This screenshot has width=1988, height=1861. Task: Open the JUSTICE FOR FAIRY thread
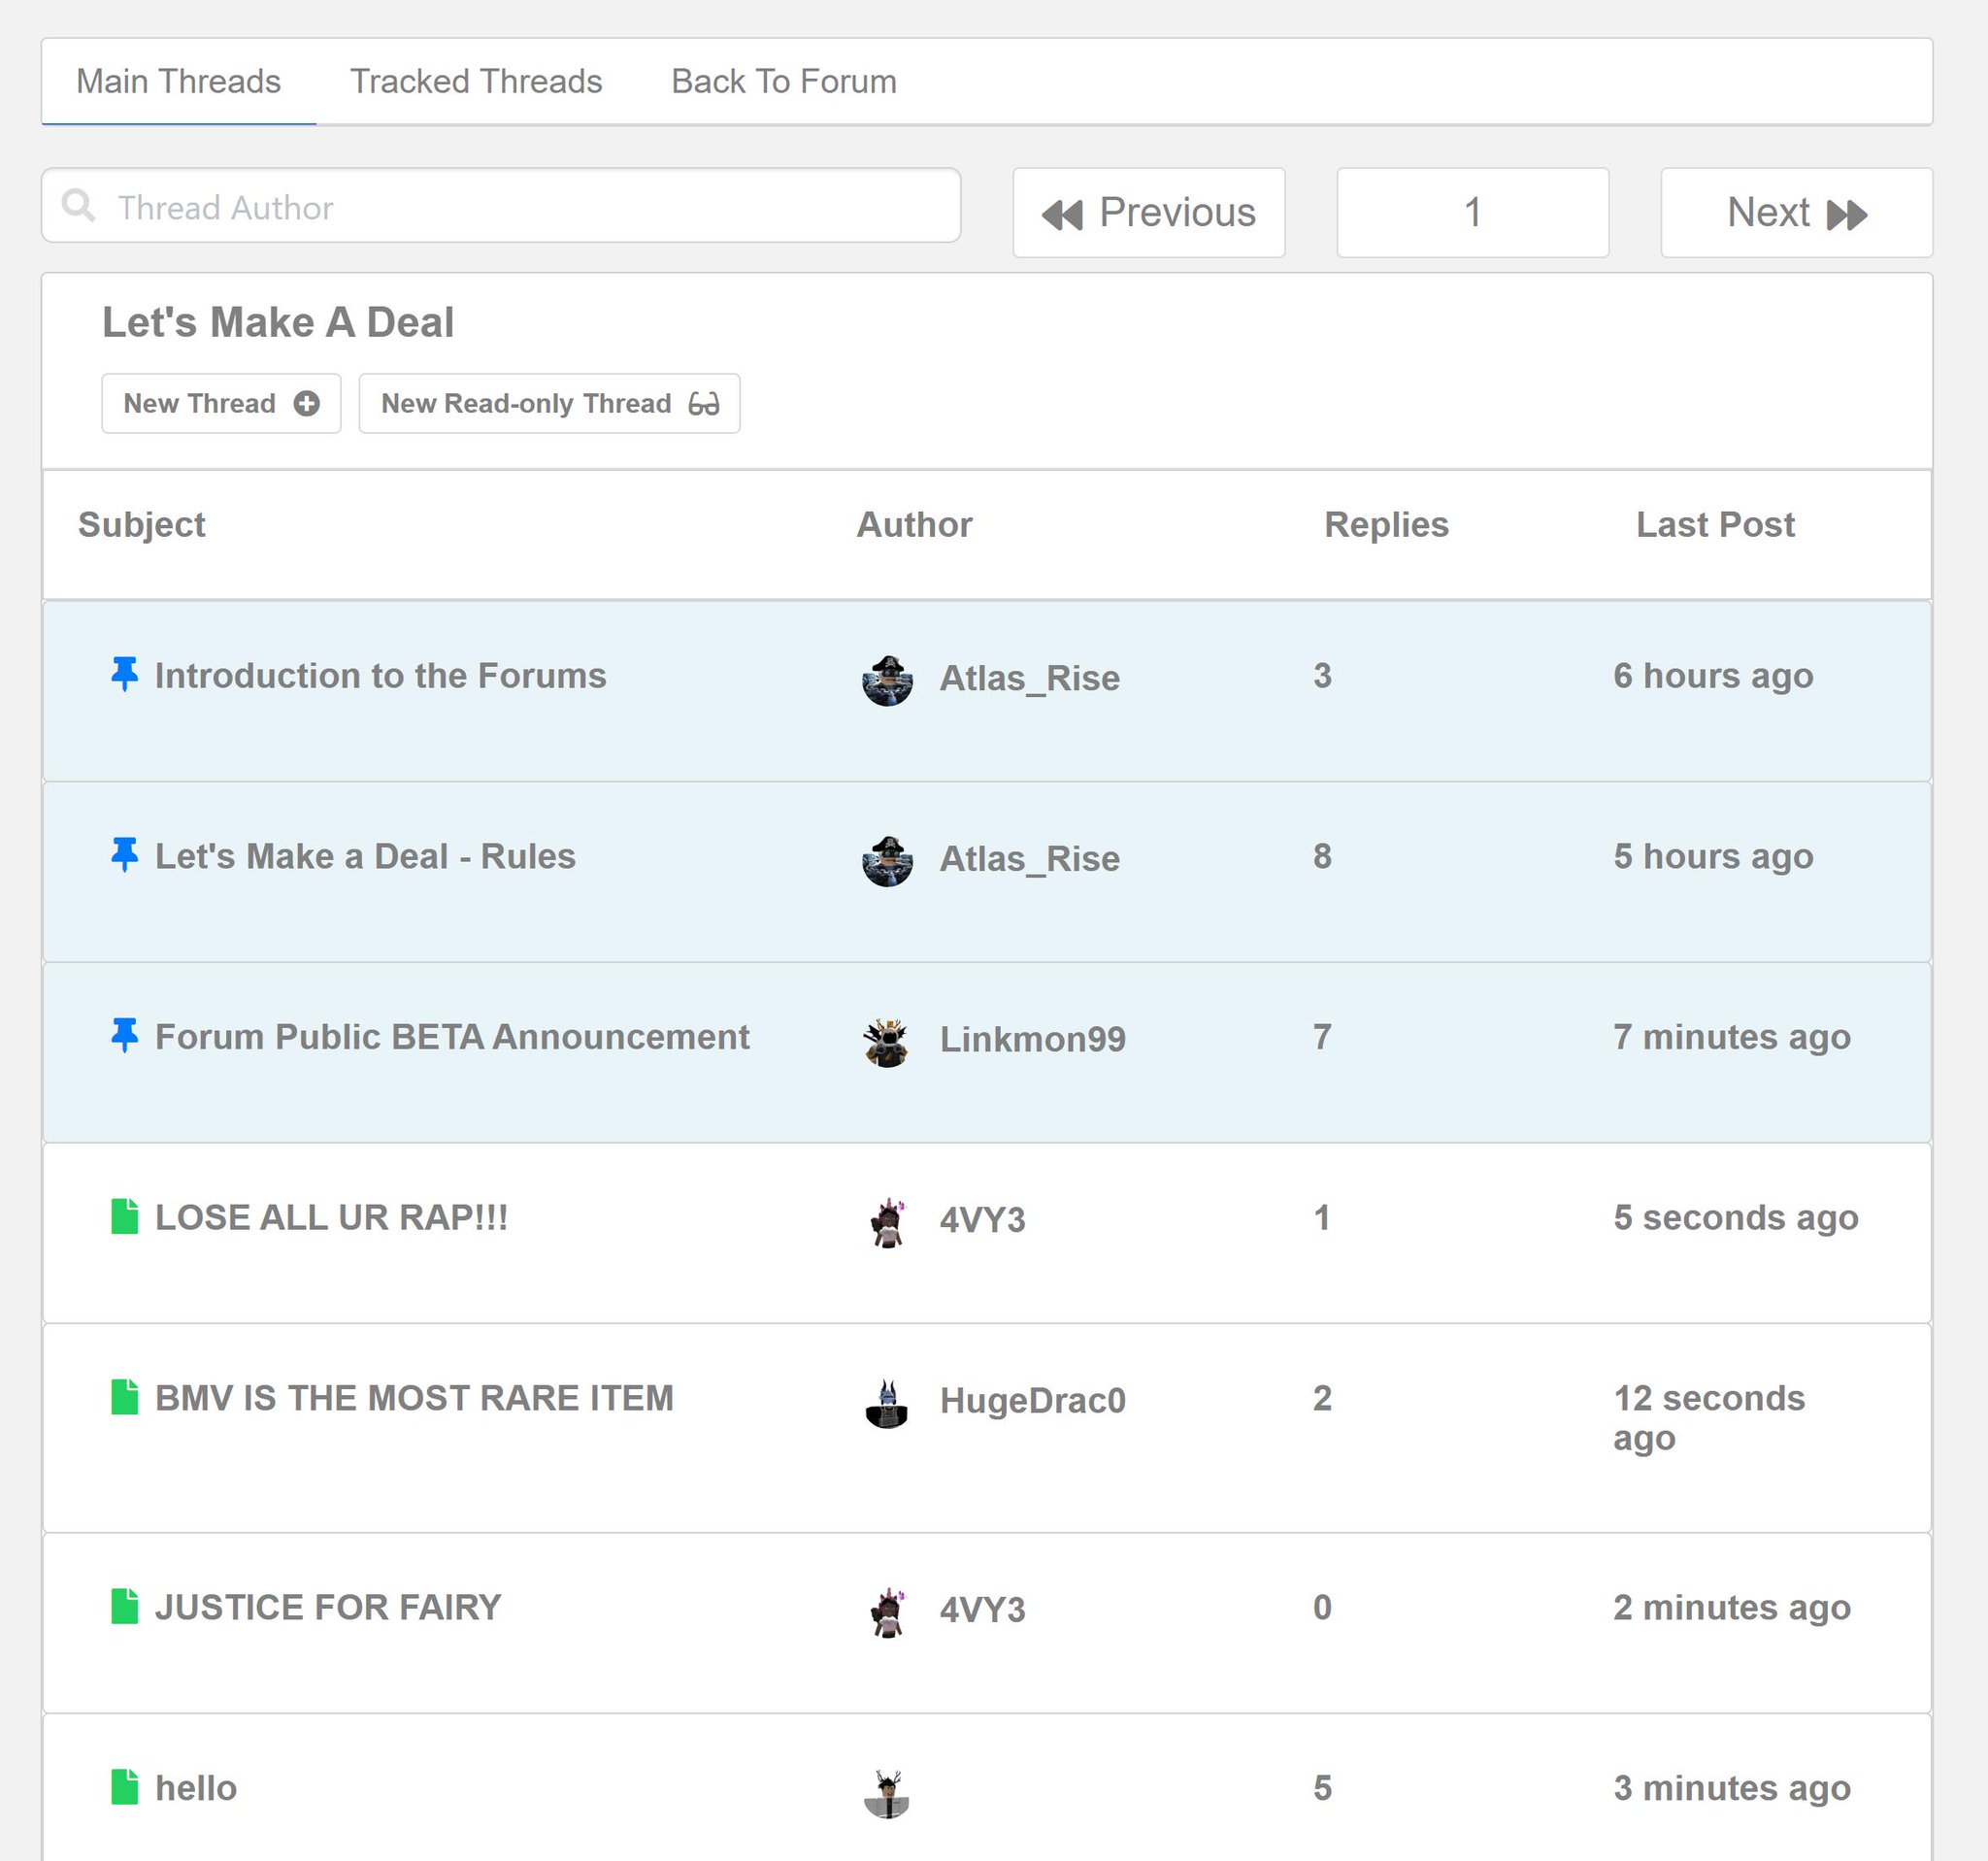(x=328, y=1607)
